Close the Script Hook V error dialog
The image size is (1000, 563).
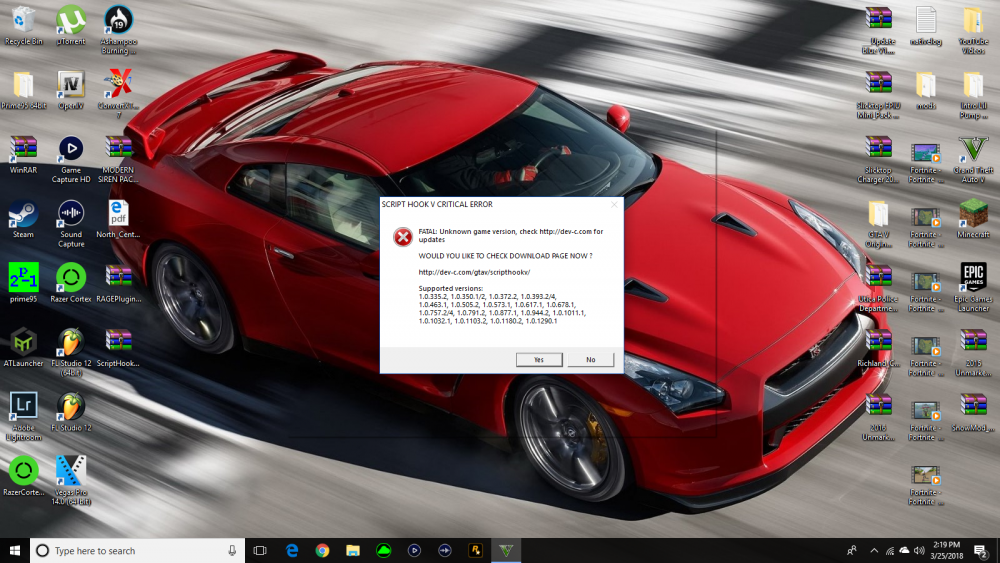coord(614,204)
